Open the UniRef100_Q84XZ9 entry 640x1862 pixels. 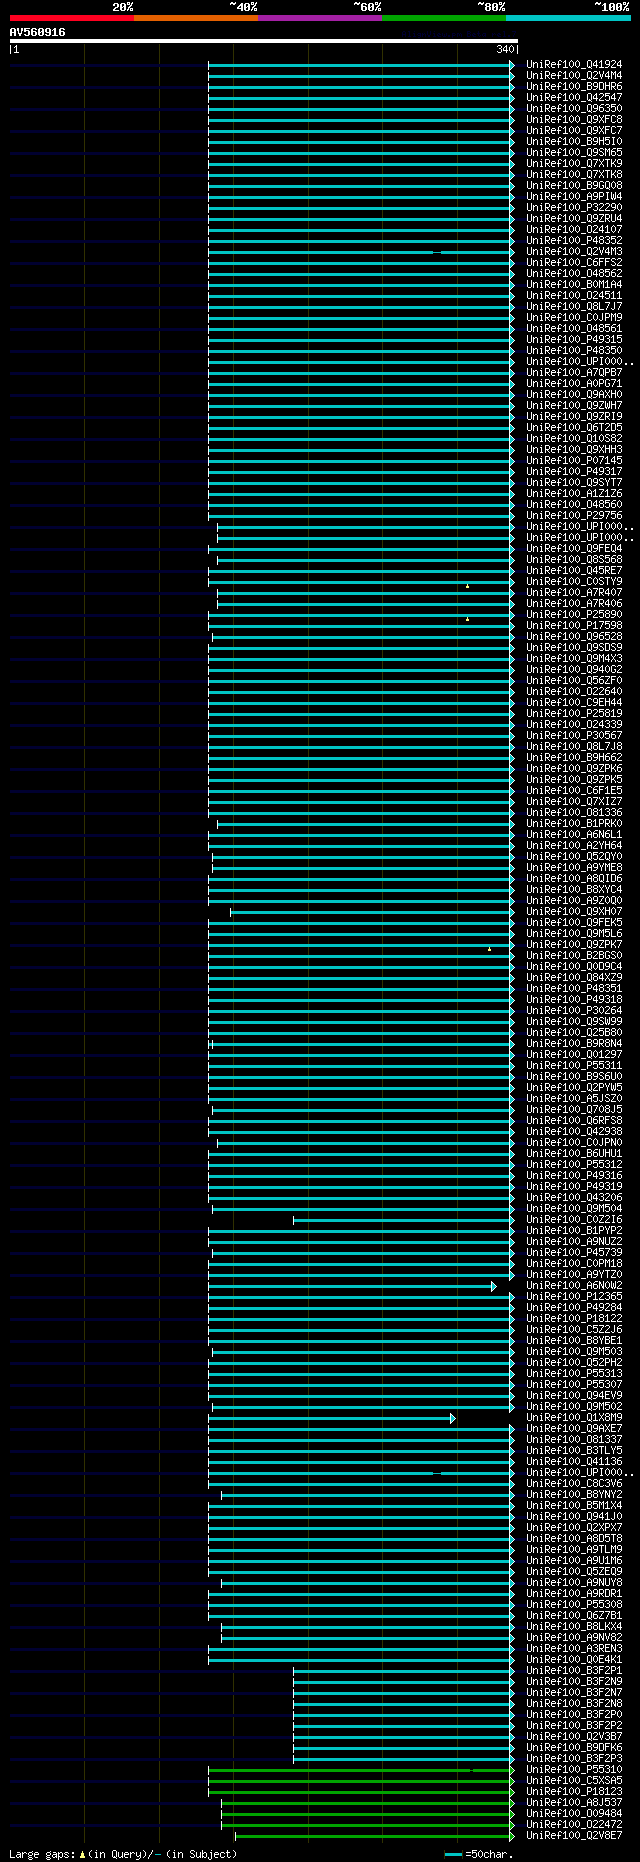point(574,977)
